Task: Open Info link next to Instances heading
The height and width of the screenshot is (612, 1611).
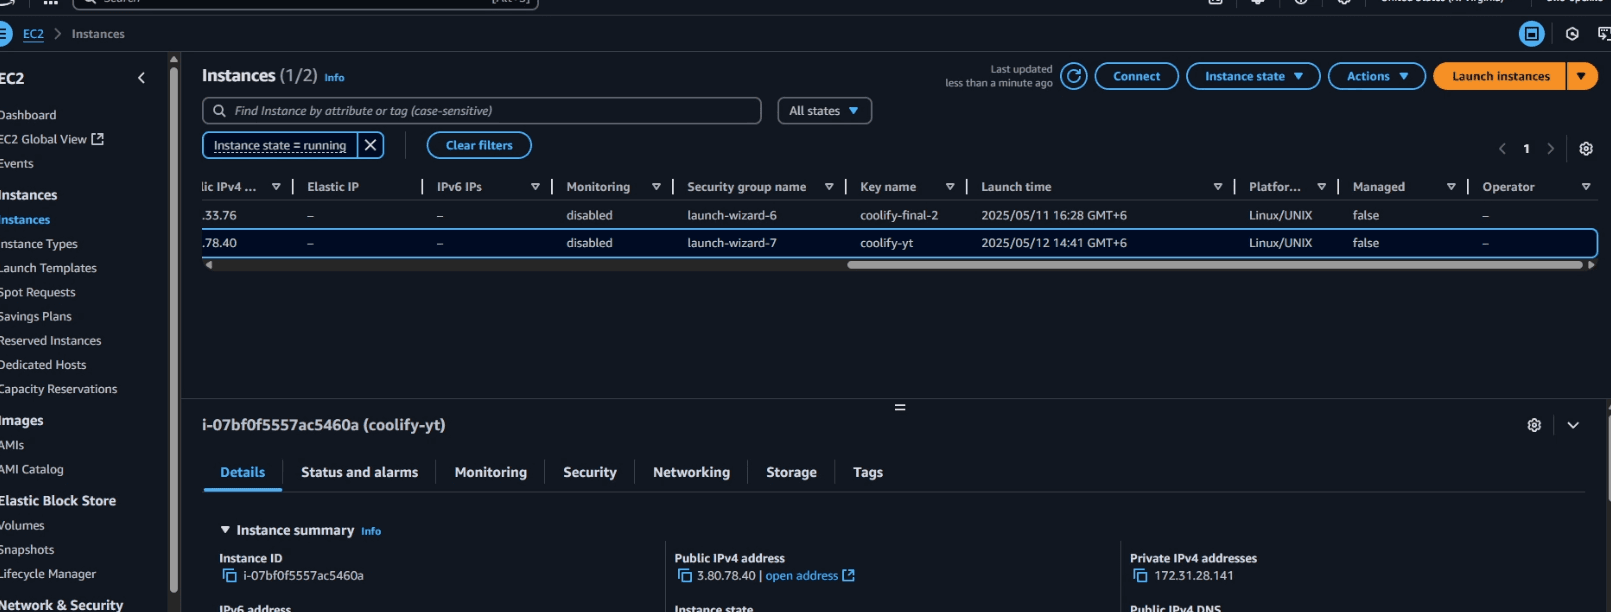Action: click(334, 77)
